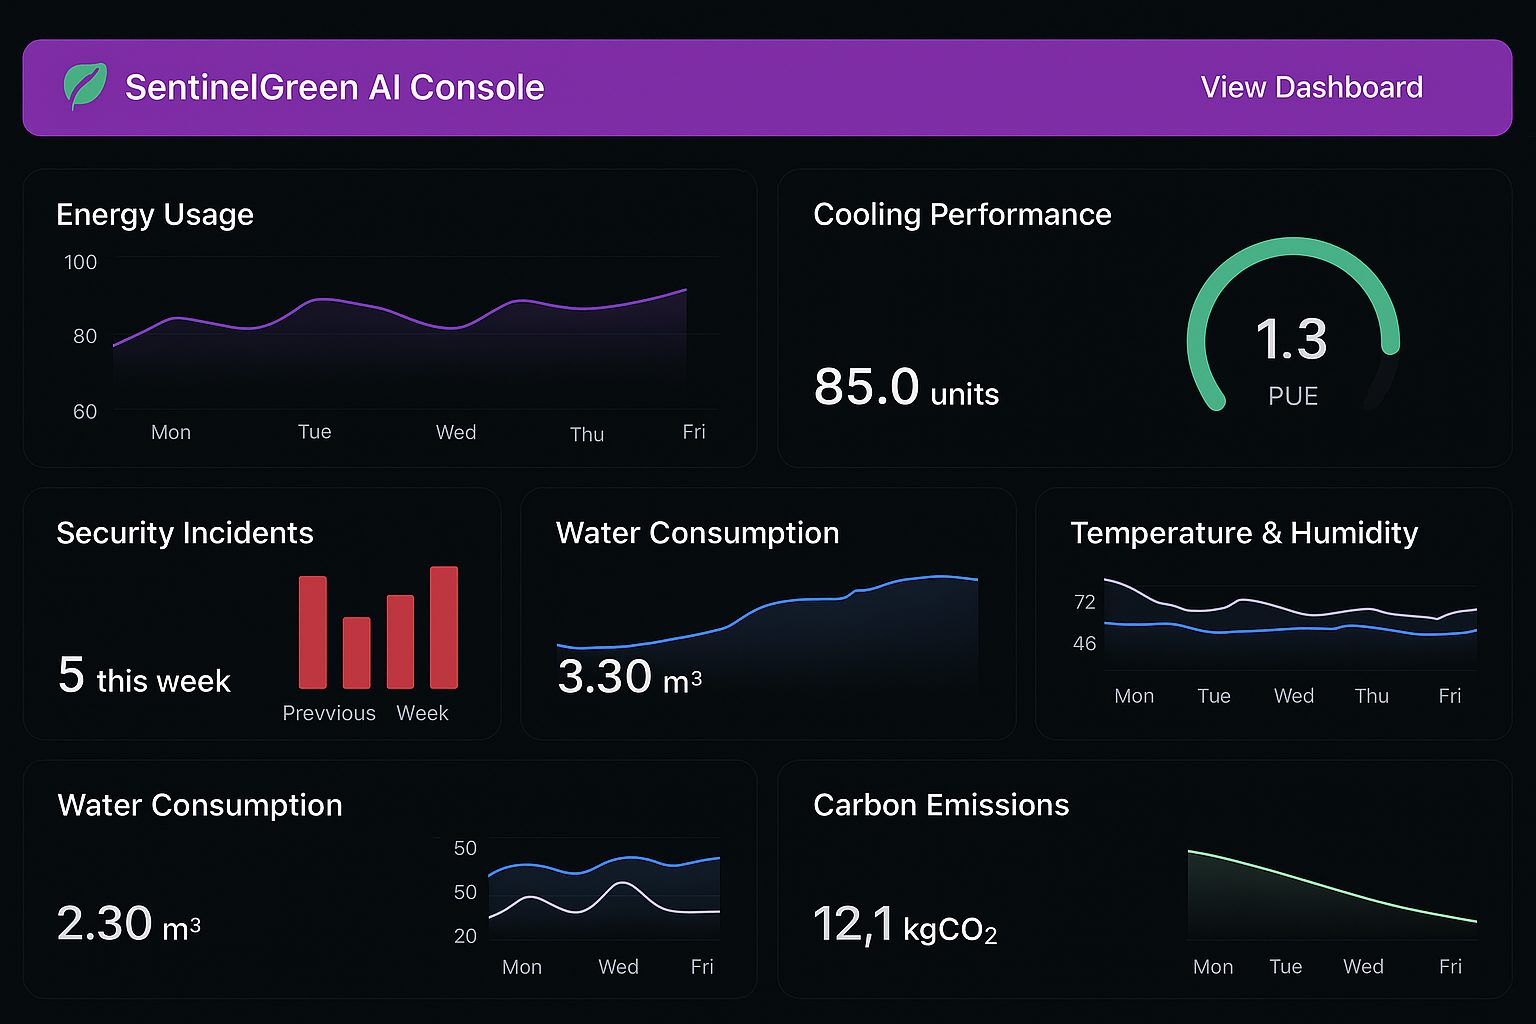Select the tallest red Security Incidents bar

tap(444, 627)
